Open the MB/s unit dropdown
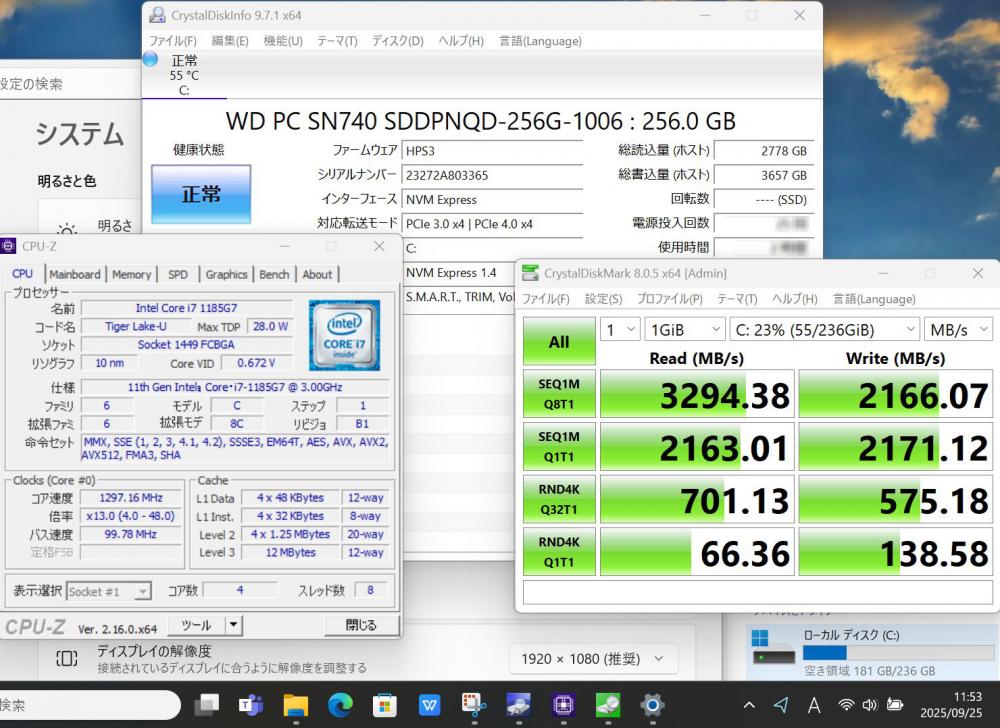The width and height of the screenshot is (1000, 728). (x=958, y=330)
